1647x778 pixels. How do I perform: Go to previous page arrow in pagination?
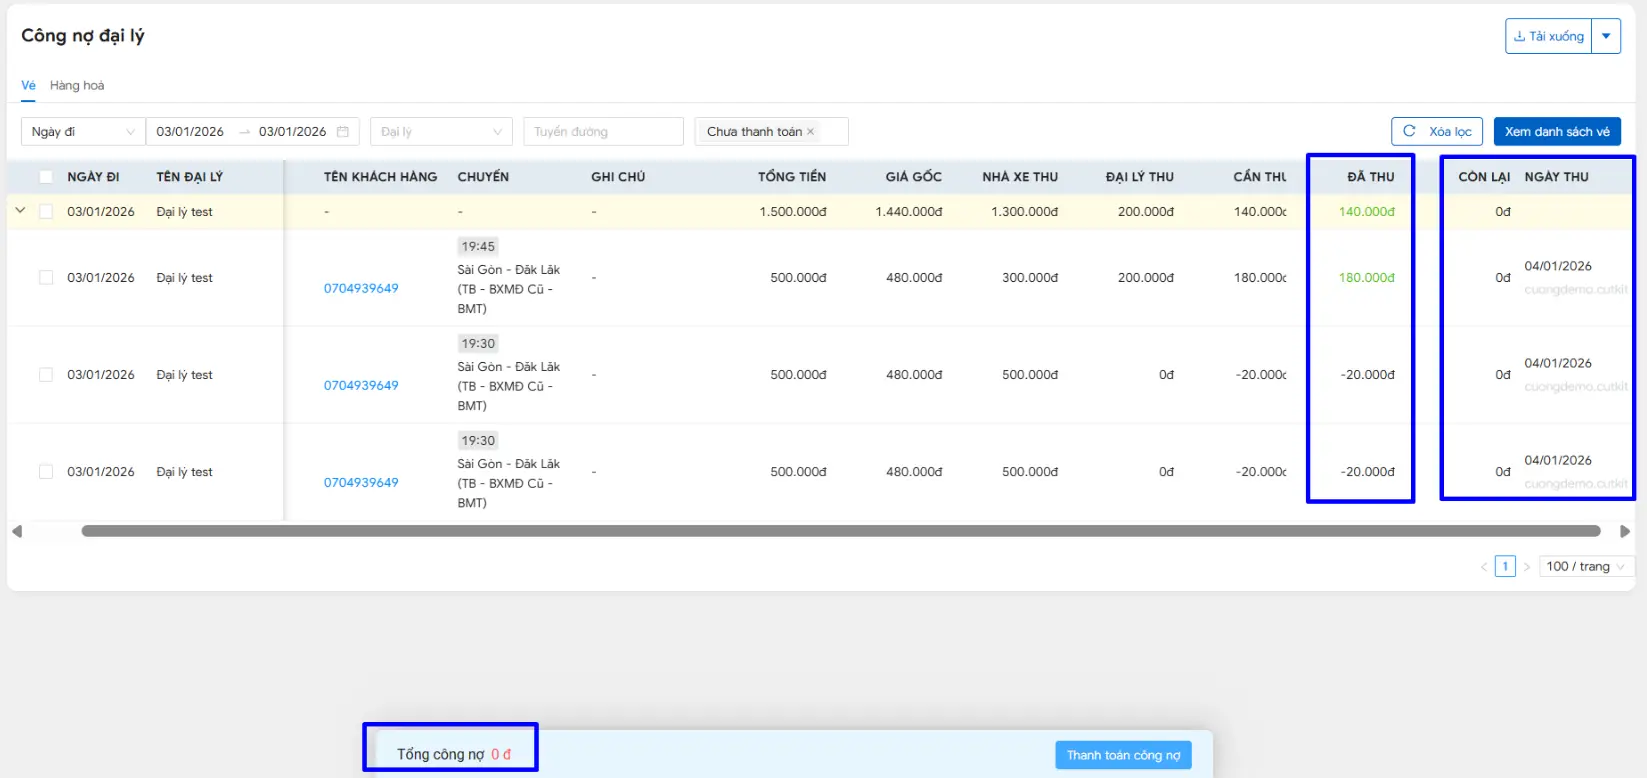pos(1484,567)
